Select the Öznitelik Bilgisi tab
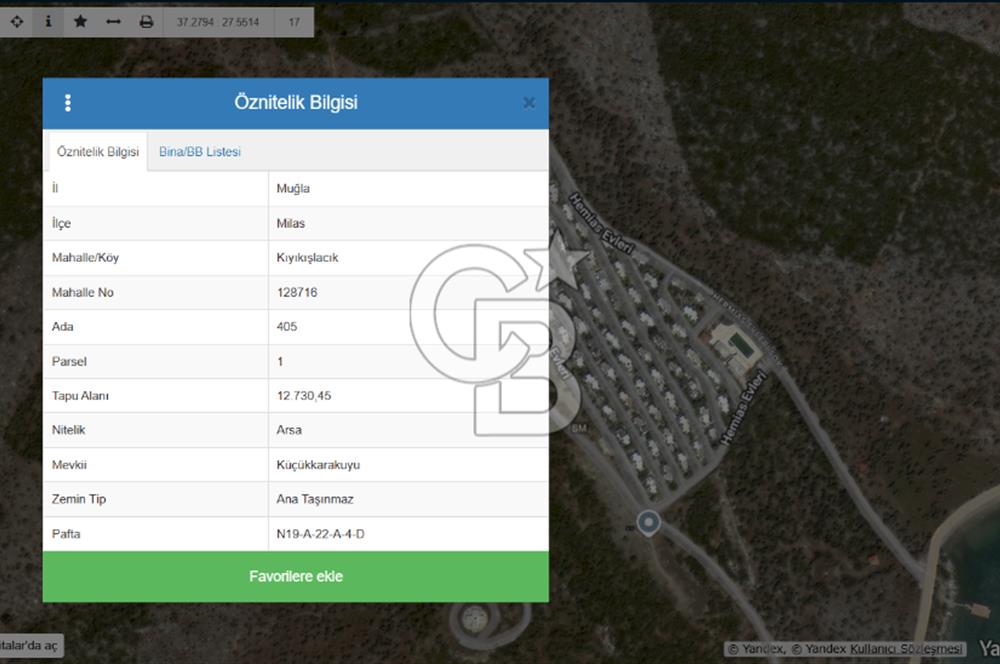Screen dimensions: 1000x664 pos(98,152)
